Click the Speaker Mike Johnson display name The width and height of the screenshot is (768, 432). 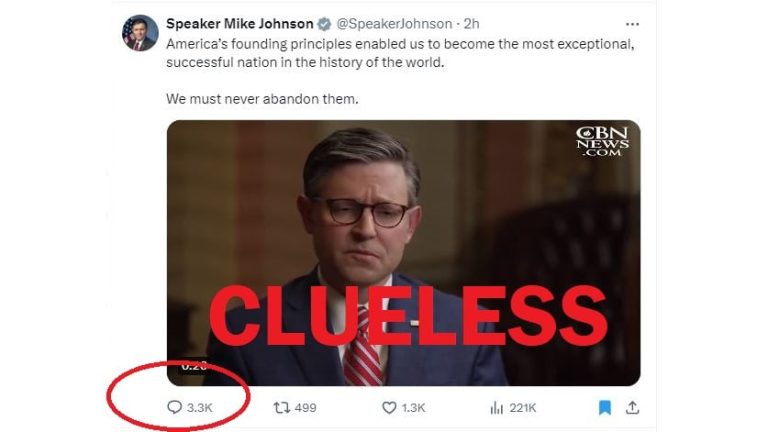[x=240, y=24]
